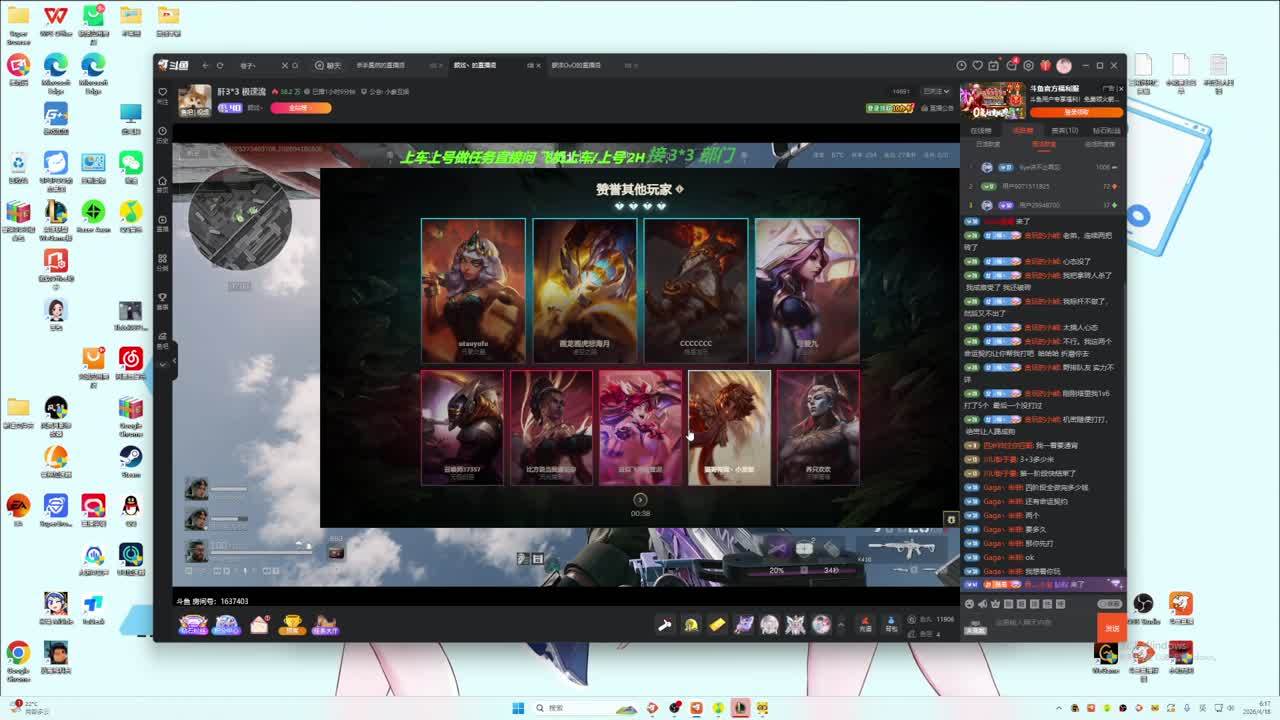Open the dropdown right of streamer header

pyautogui.click(x=936, y=91)
